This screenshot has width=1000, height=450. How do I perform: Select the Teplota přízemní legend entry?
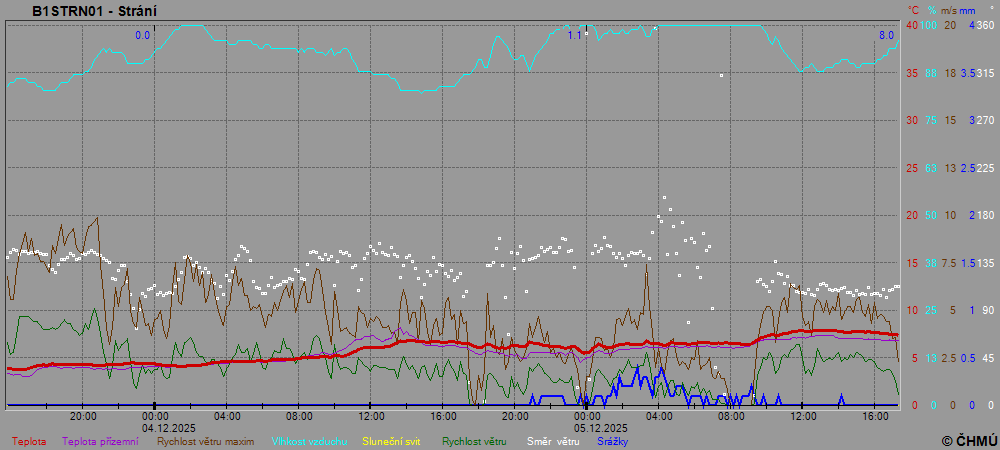[x=100, y=441]
